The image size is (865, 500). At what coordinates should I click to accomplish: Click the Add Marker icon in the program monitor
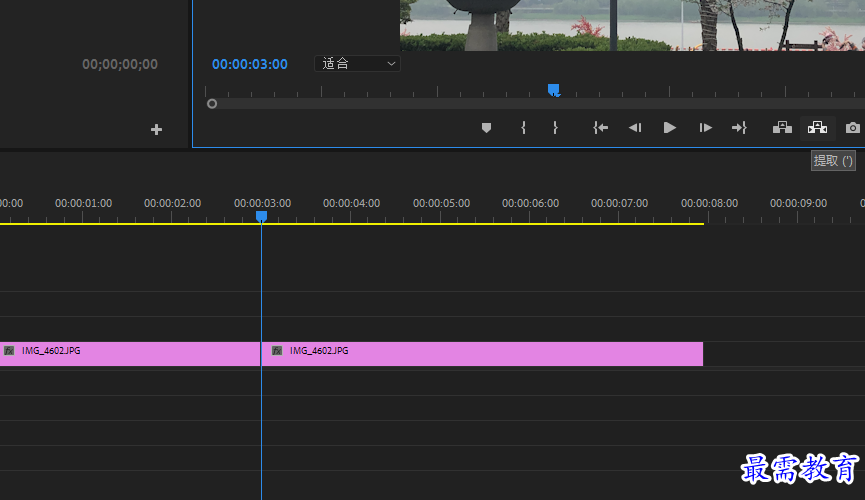[x=486, y=128]
